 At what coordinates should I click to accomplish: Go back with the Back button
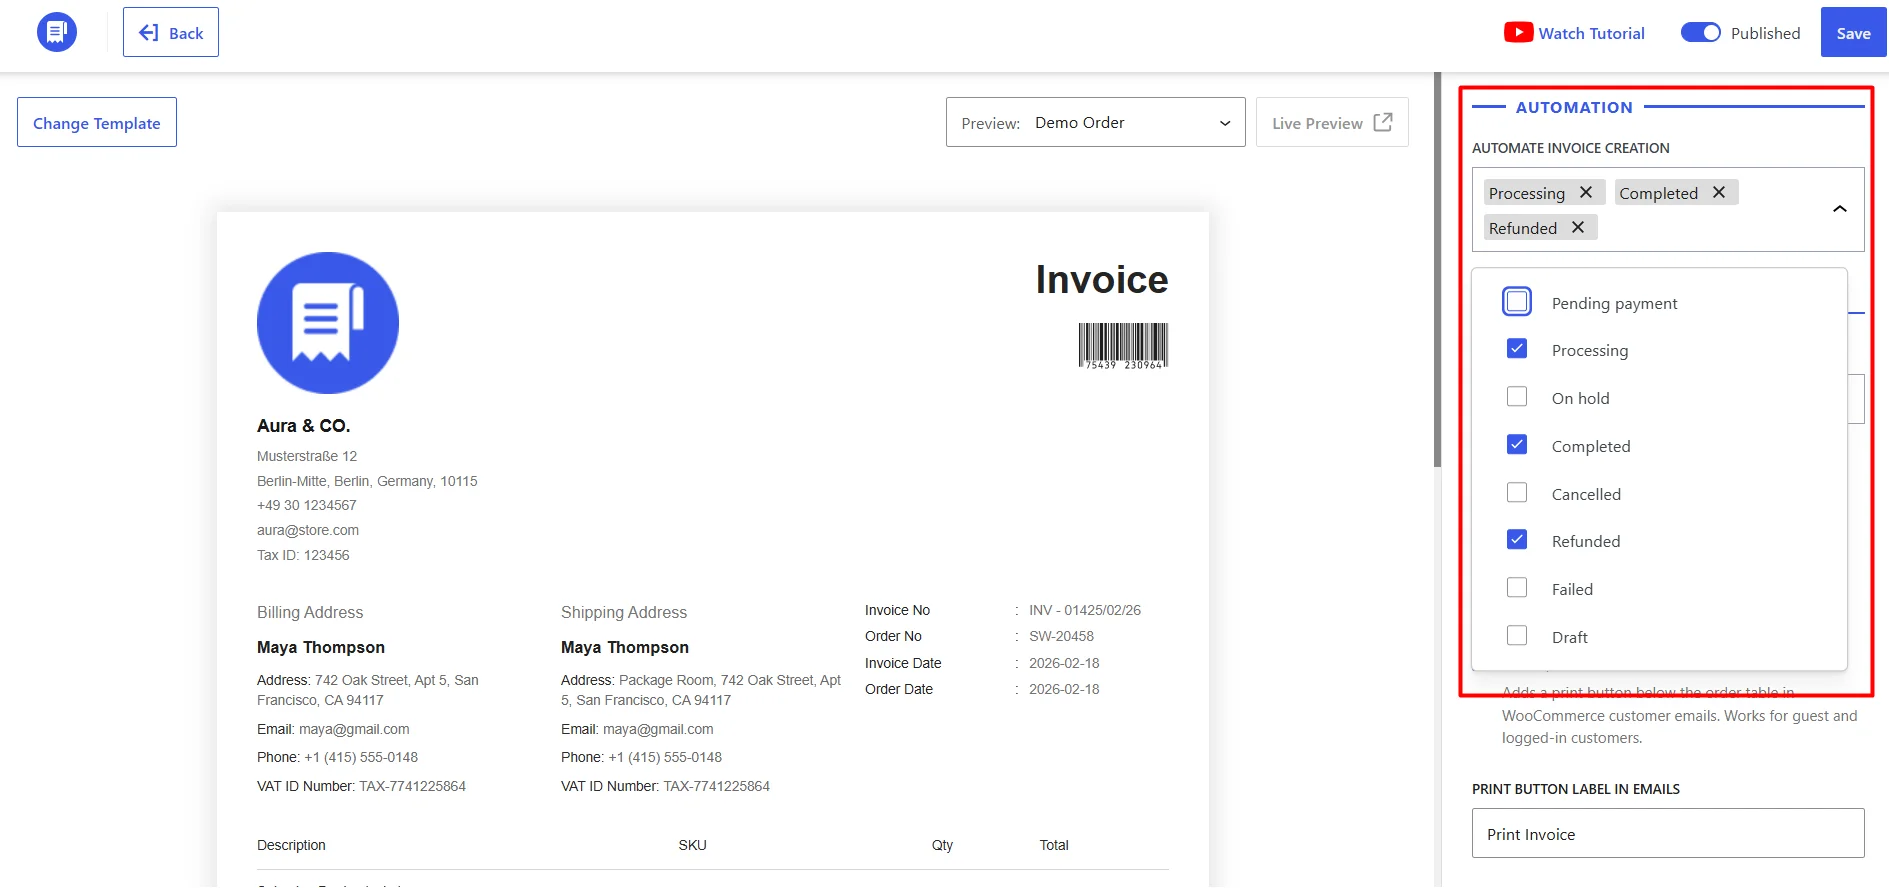coord(171,32)
